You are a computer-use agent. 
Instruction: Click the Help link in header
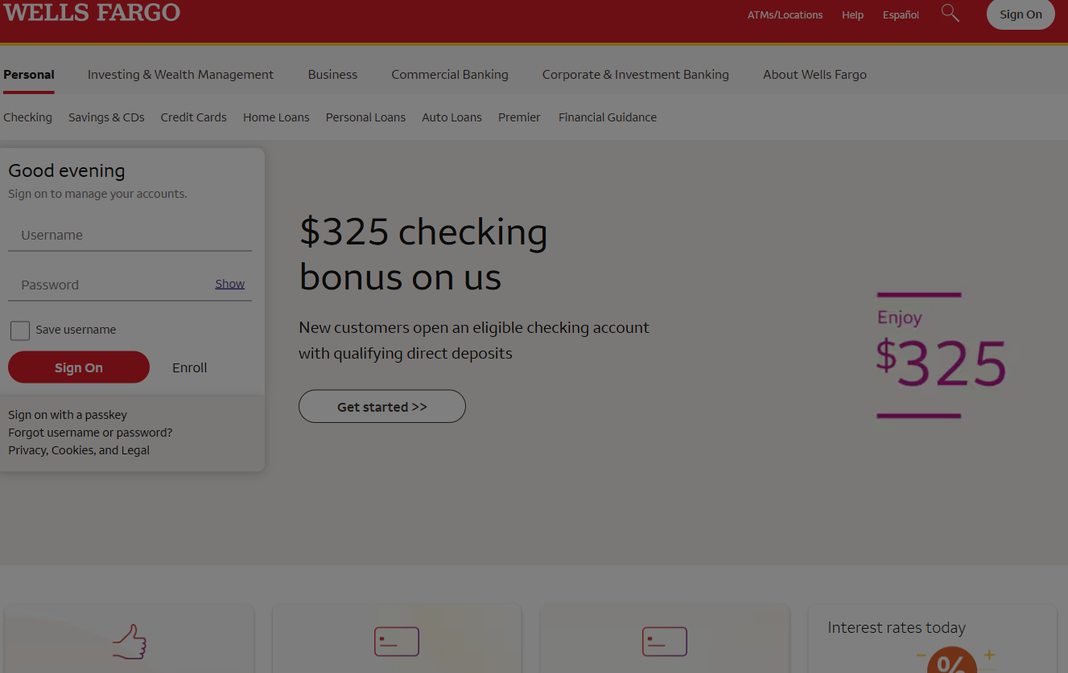(852, 15)
